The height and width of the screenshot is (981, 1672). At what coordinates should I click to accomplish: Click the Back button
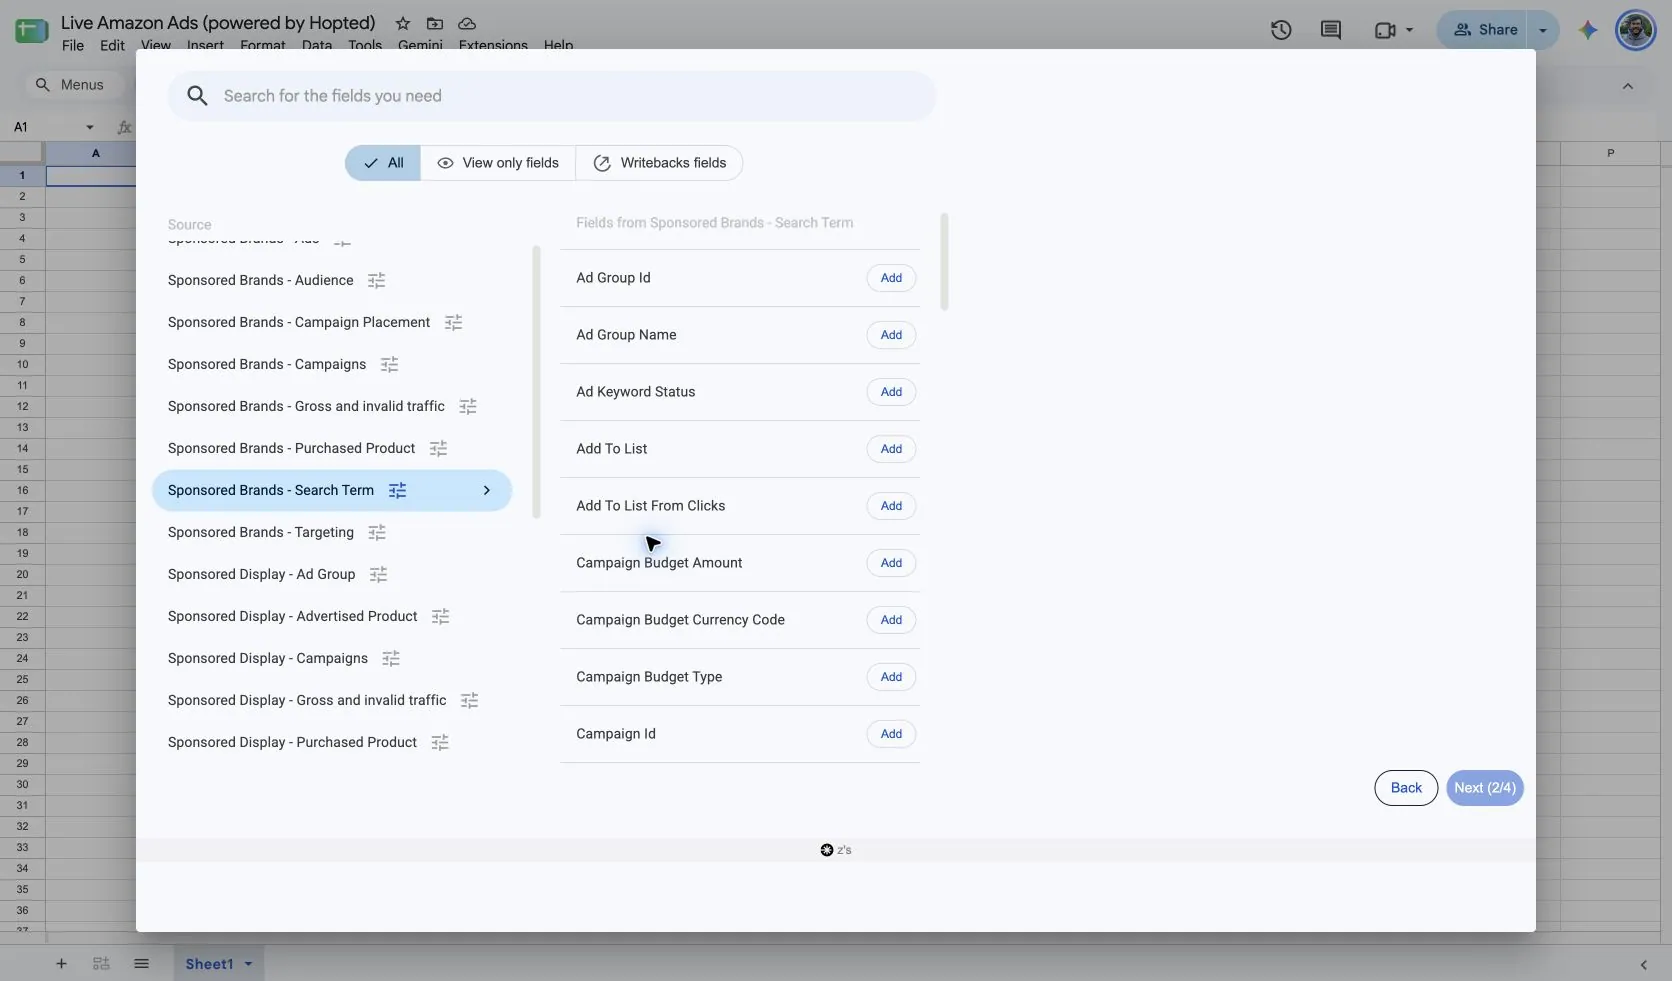(x=1406, y=788)
